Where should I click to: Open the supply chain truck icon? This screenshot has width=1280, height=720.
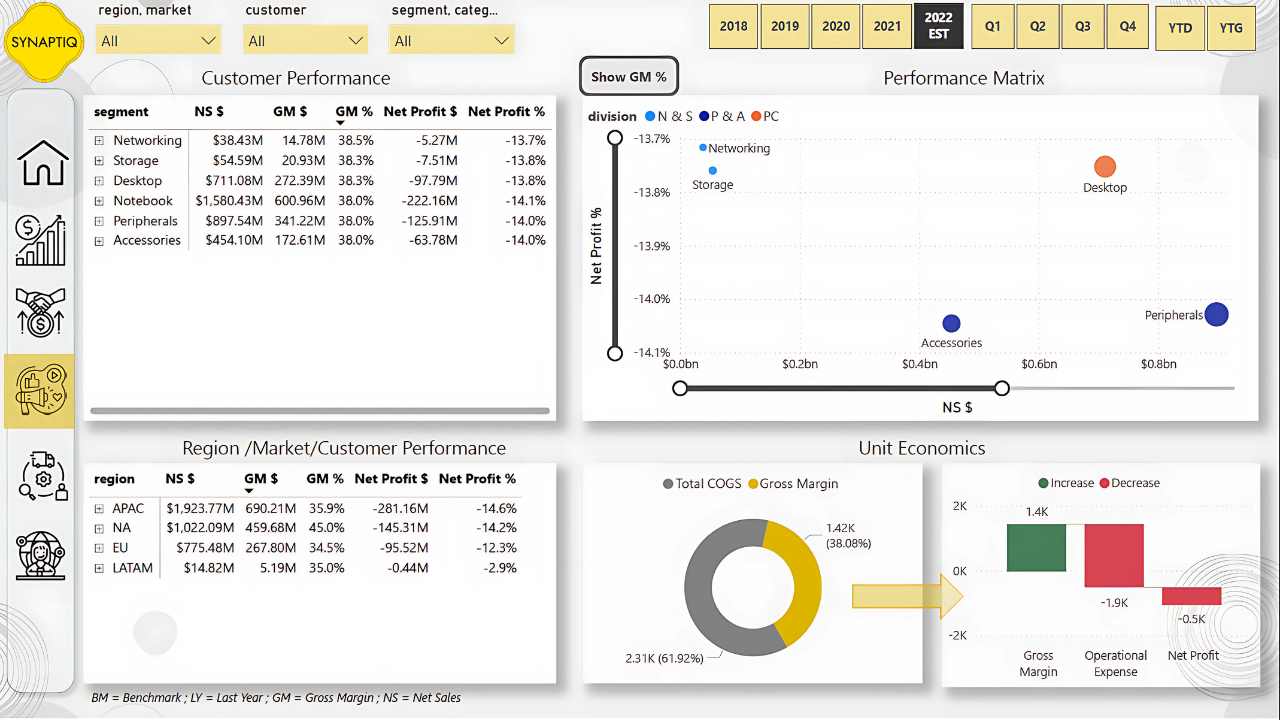42,475
